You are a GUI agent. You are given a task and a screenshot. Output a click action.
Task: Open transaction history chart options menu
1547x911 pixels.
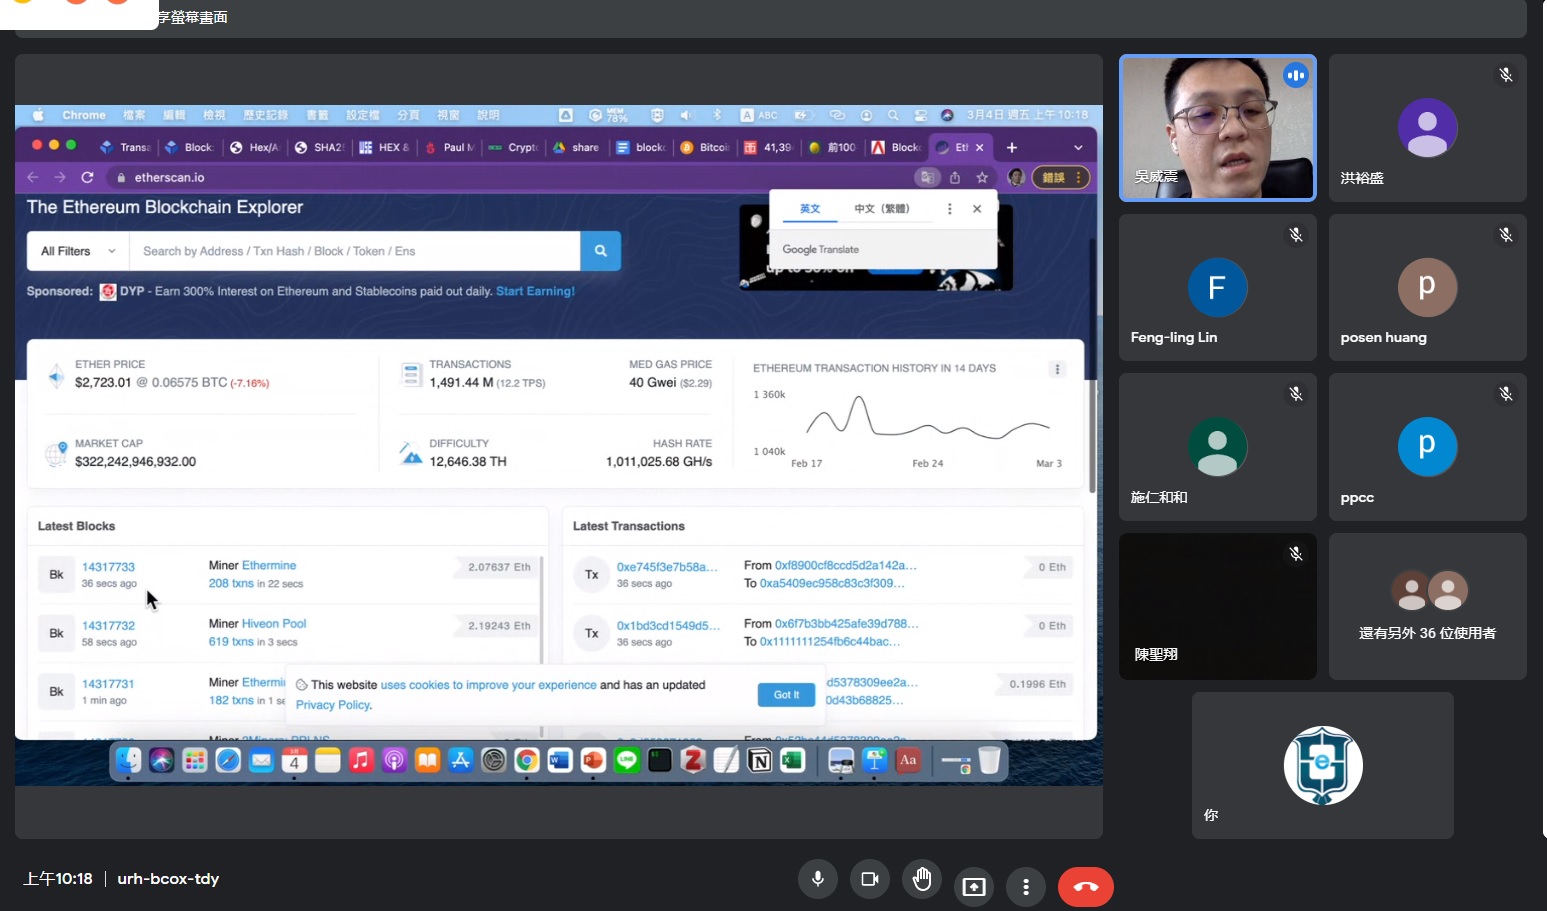1057,369
